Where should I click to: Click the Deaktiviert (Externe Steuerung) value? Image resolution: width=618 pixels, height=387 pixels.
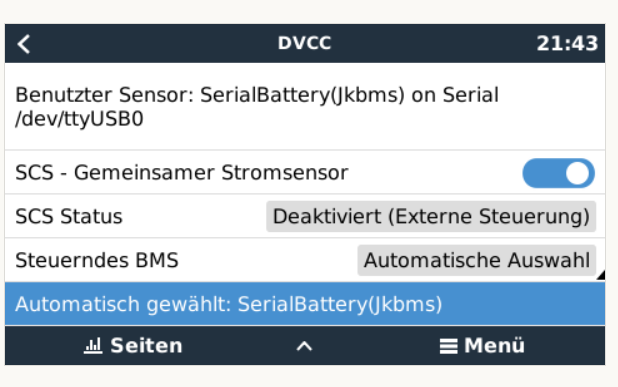coord(431,216)
